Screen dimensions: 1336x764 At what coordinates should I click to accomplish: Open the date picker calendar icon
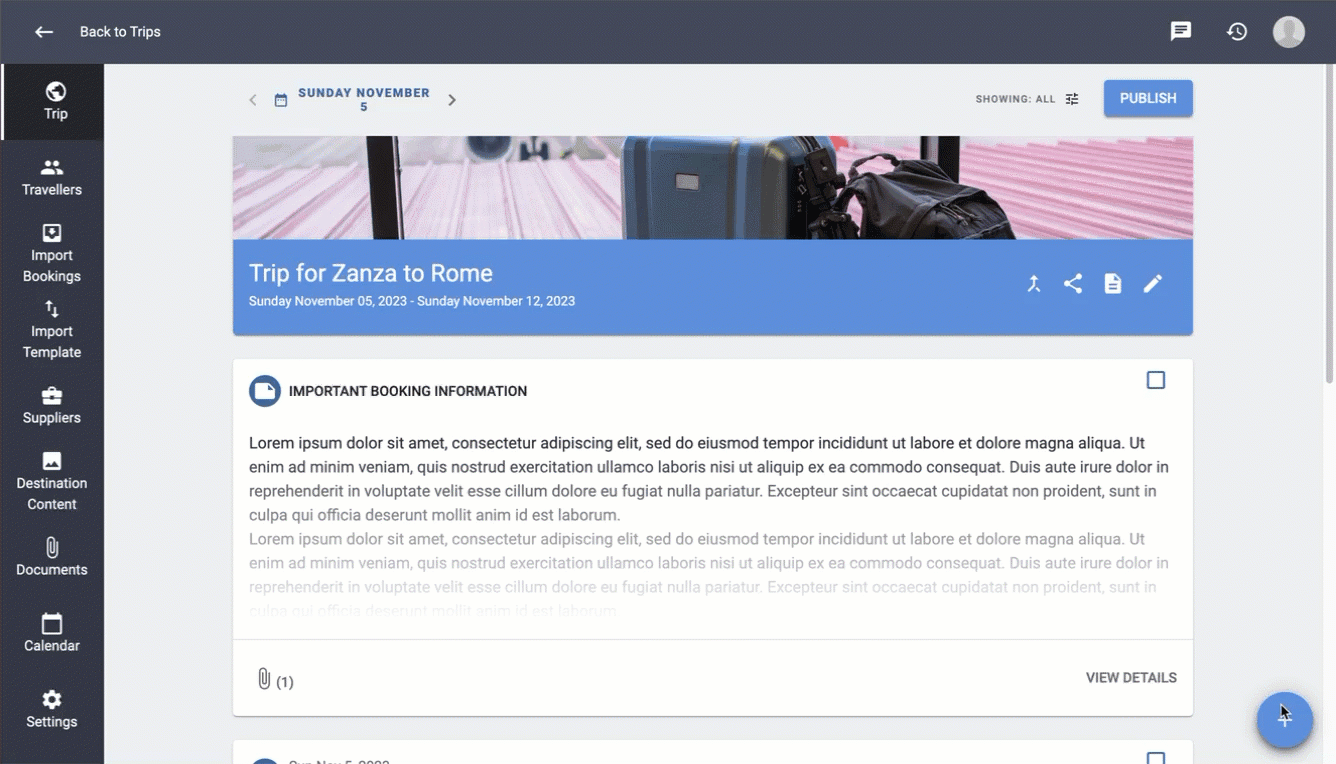click(x=281, y=100)
